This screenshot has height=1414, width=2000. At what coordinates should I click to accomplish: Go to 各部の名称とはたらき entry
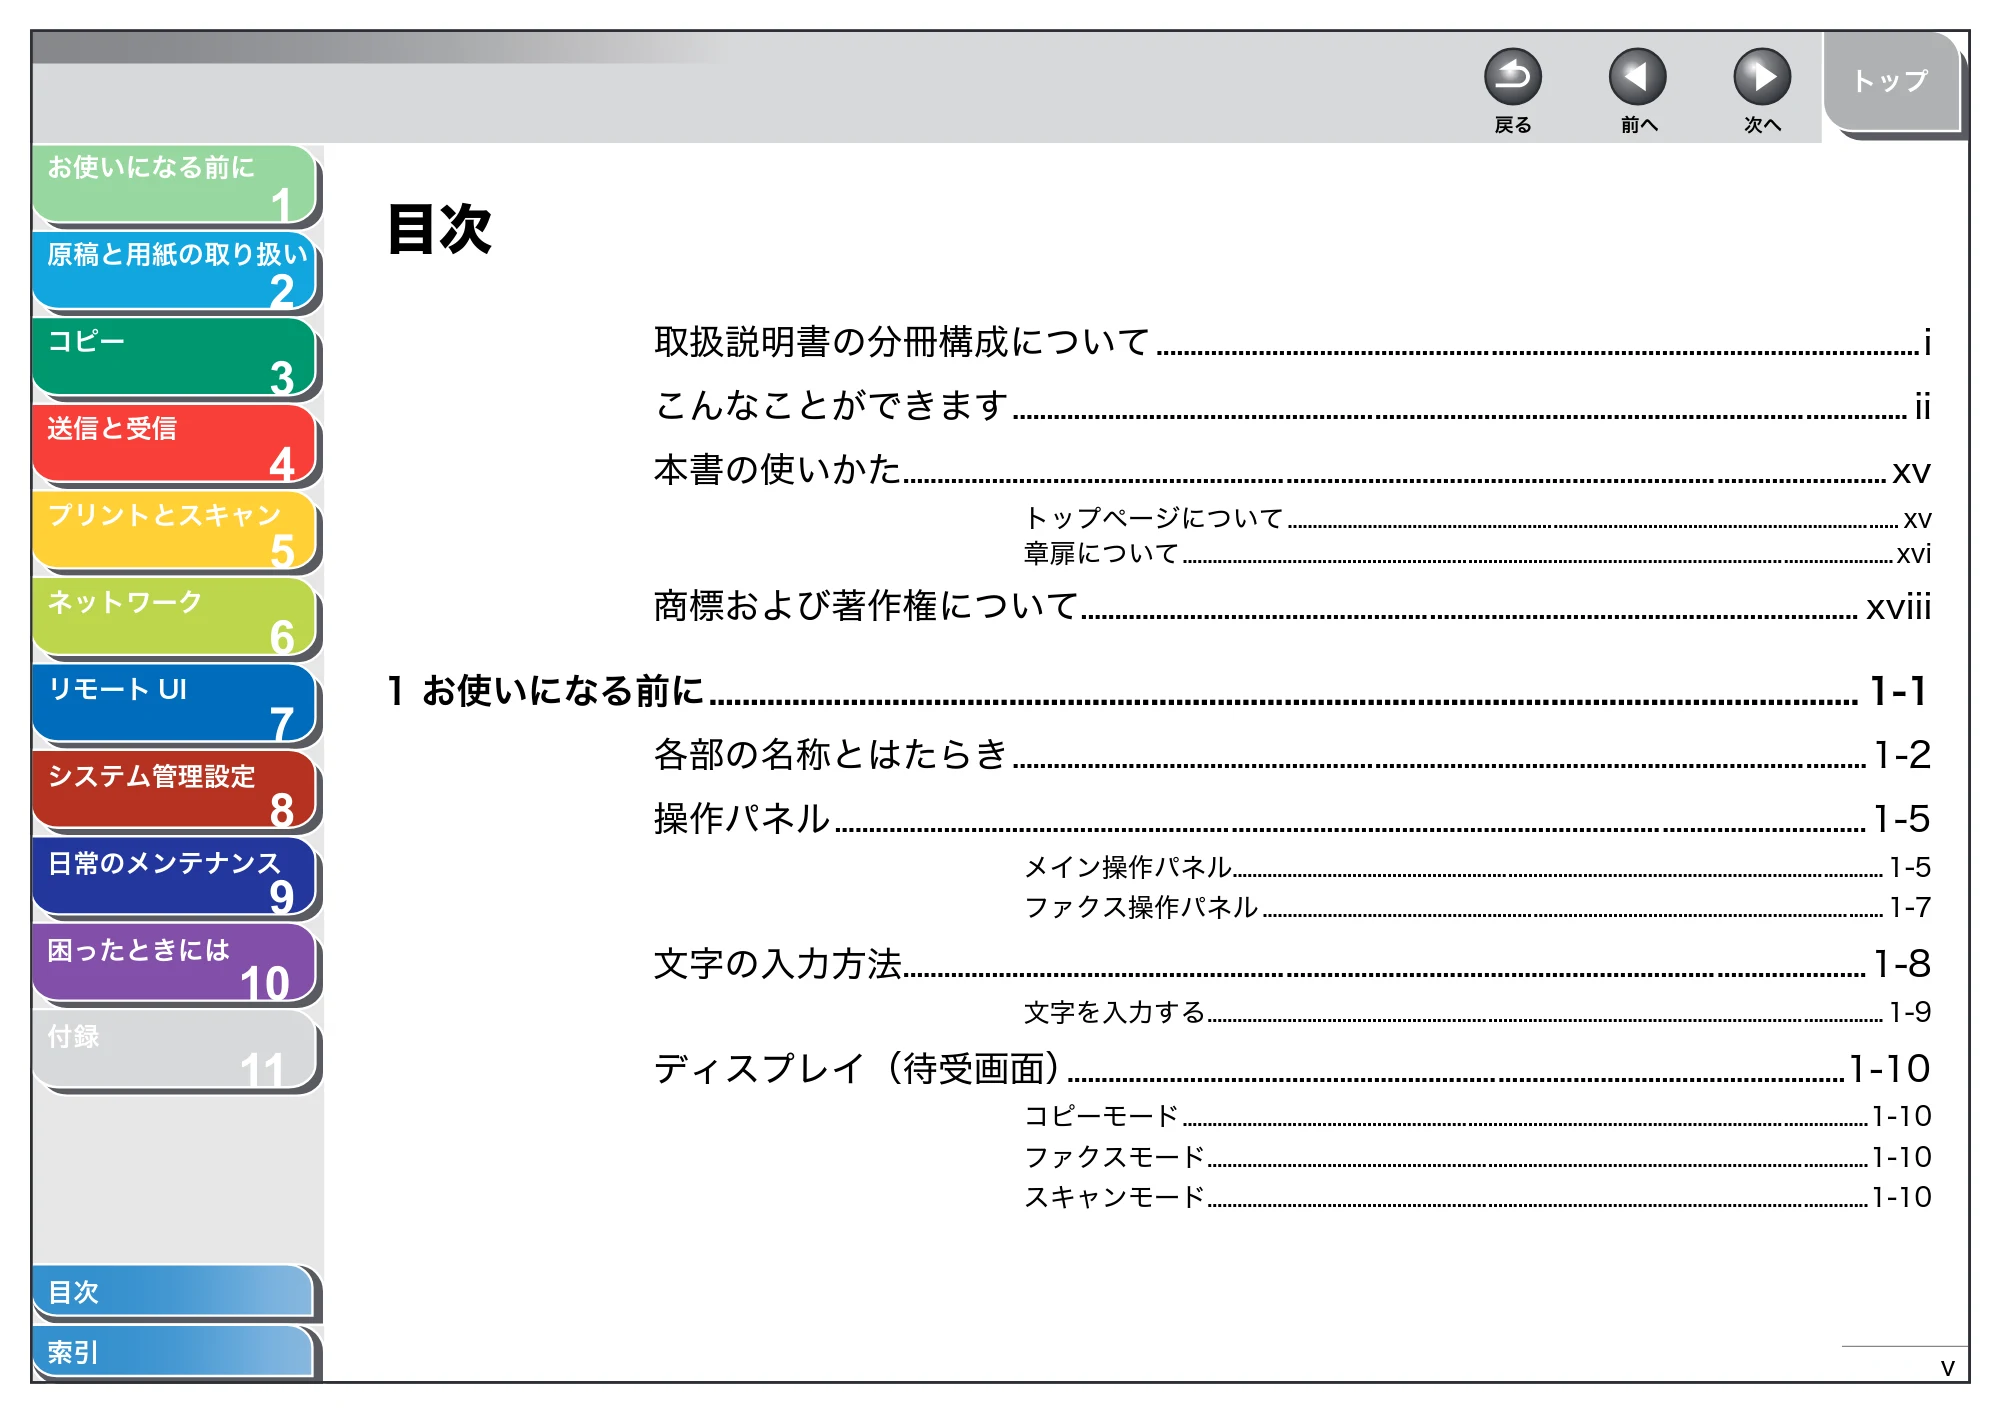pyautogui.click(x=1292, y=755)
